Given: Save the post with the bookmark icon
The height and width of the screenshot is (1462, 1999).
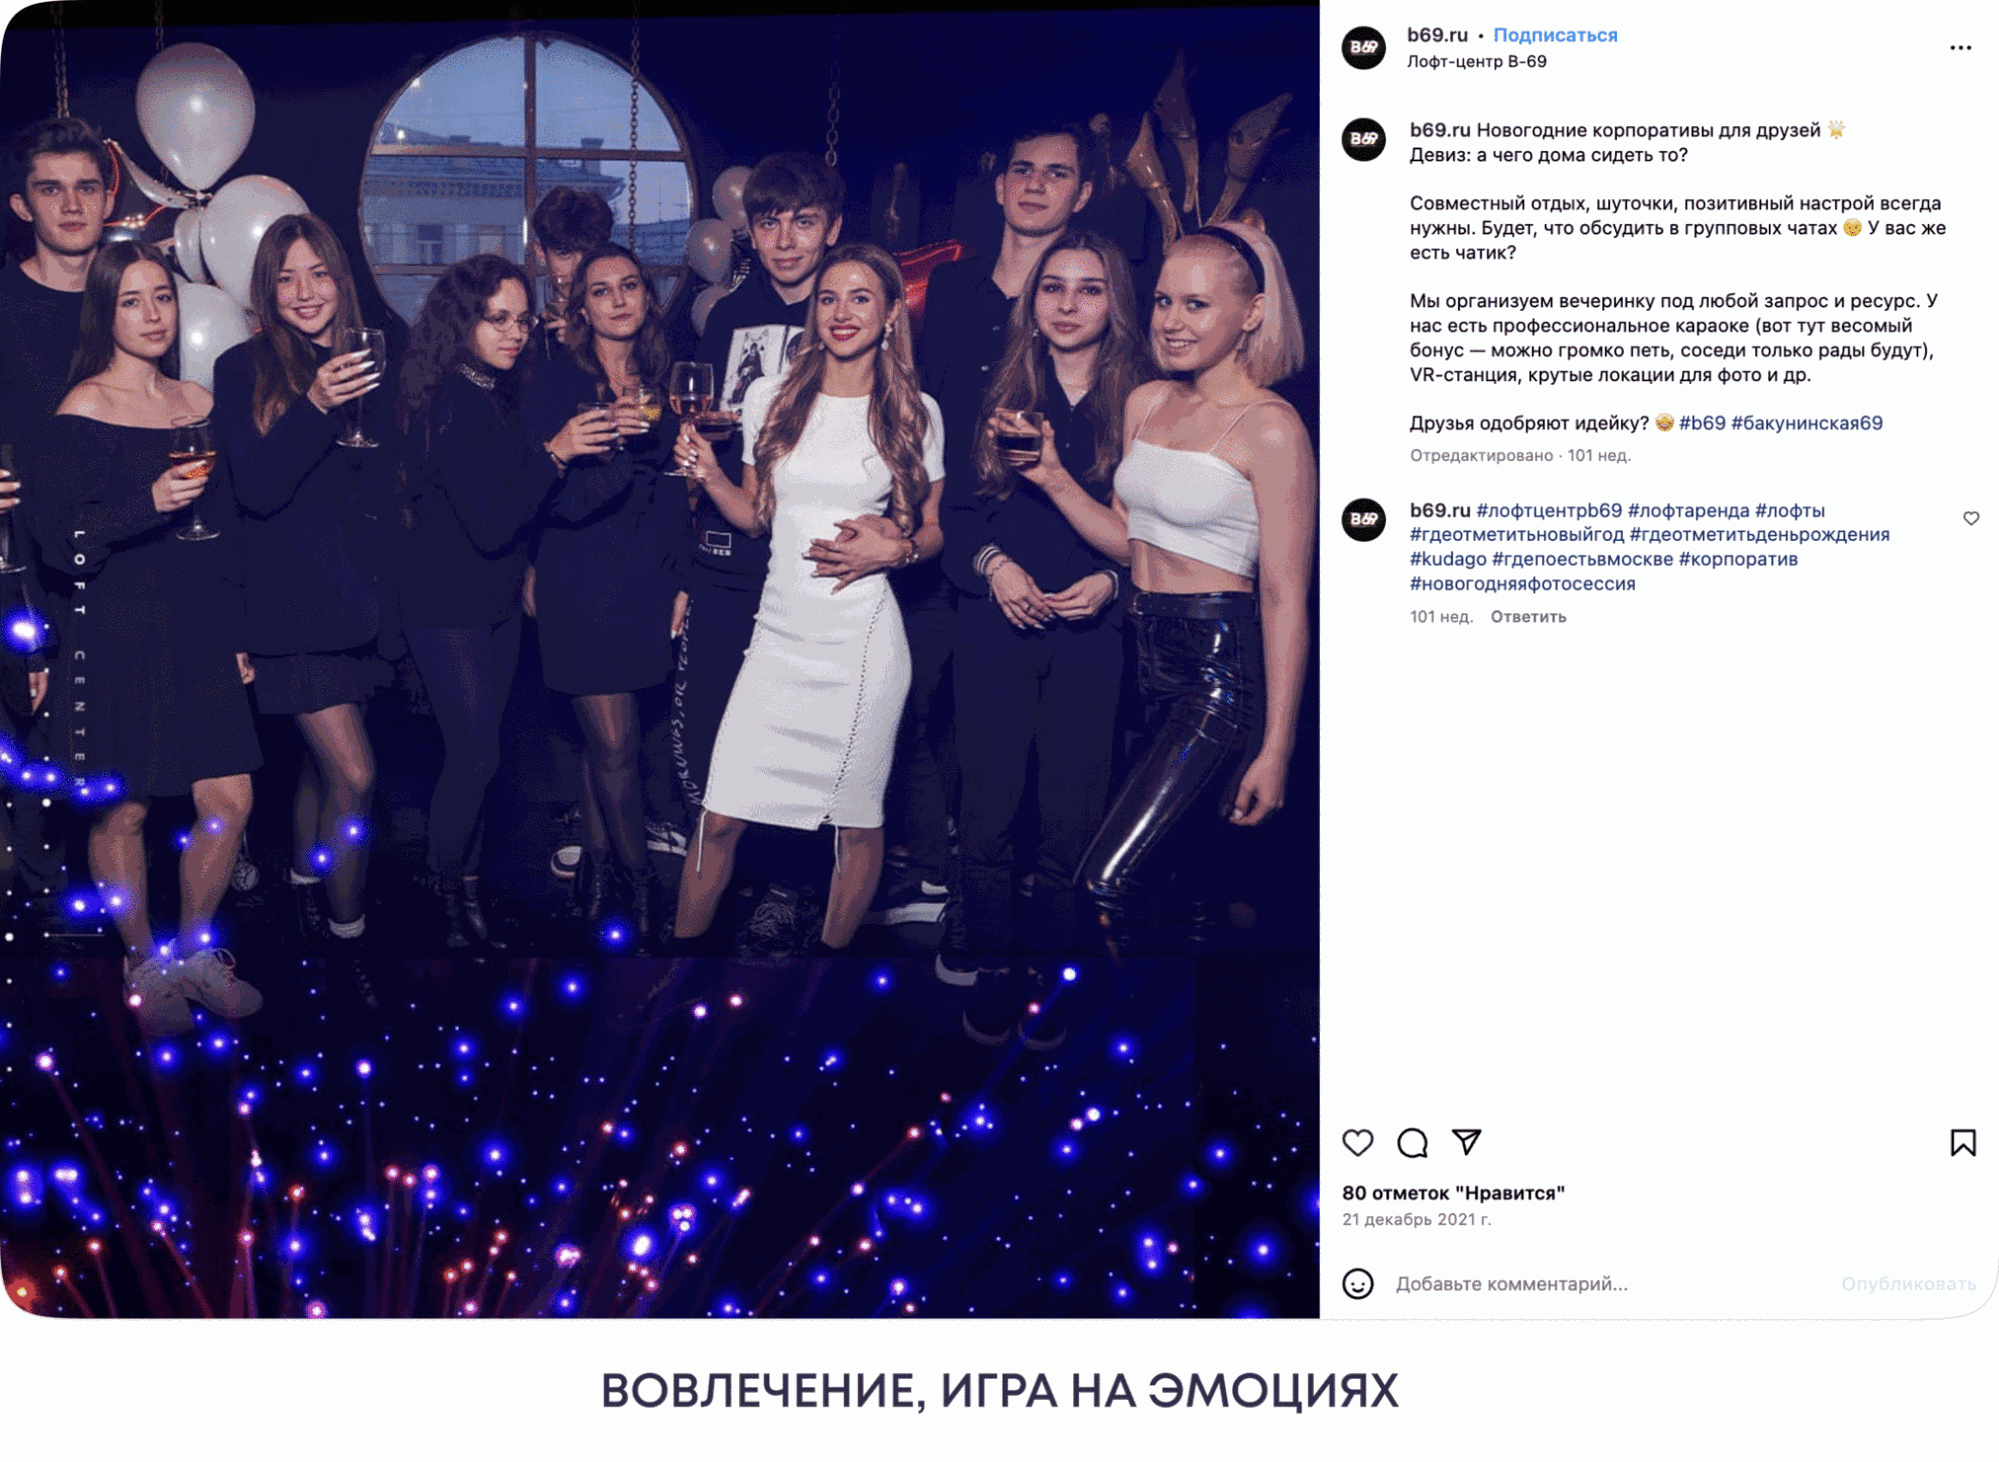Looking at the screenshot, I should pos(1962,1142).
